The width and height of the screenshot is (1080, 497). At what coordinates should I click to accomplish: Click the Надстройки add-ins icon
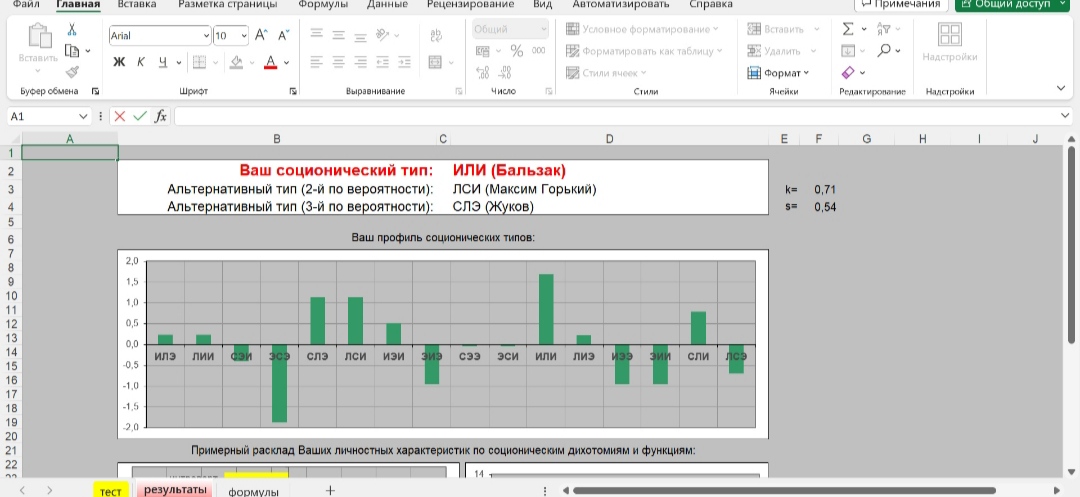(950, 34)
